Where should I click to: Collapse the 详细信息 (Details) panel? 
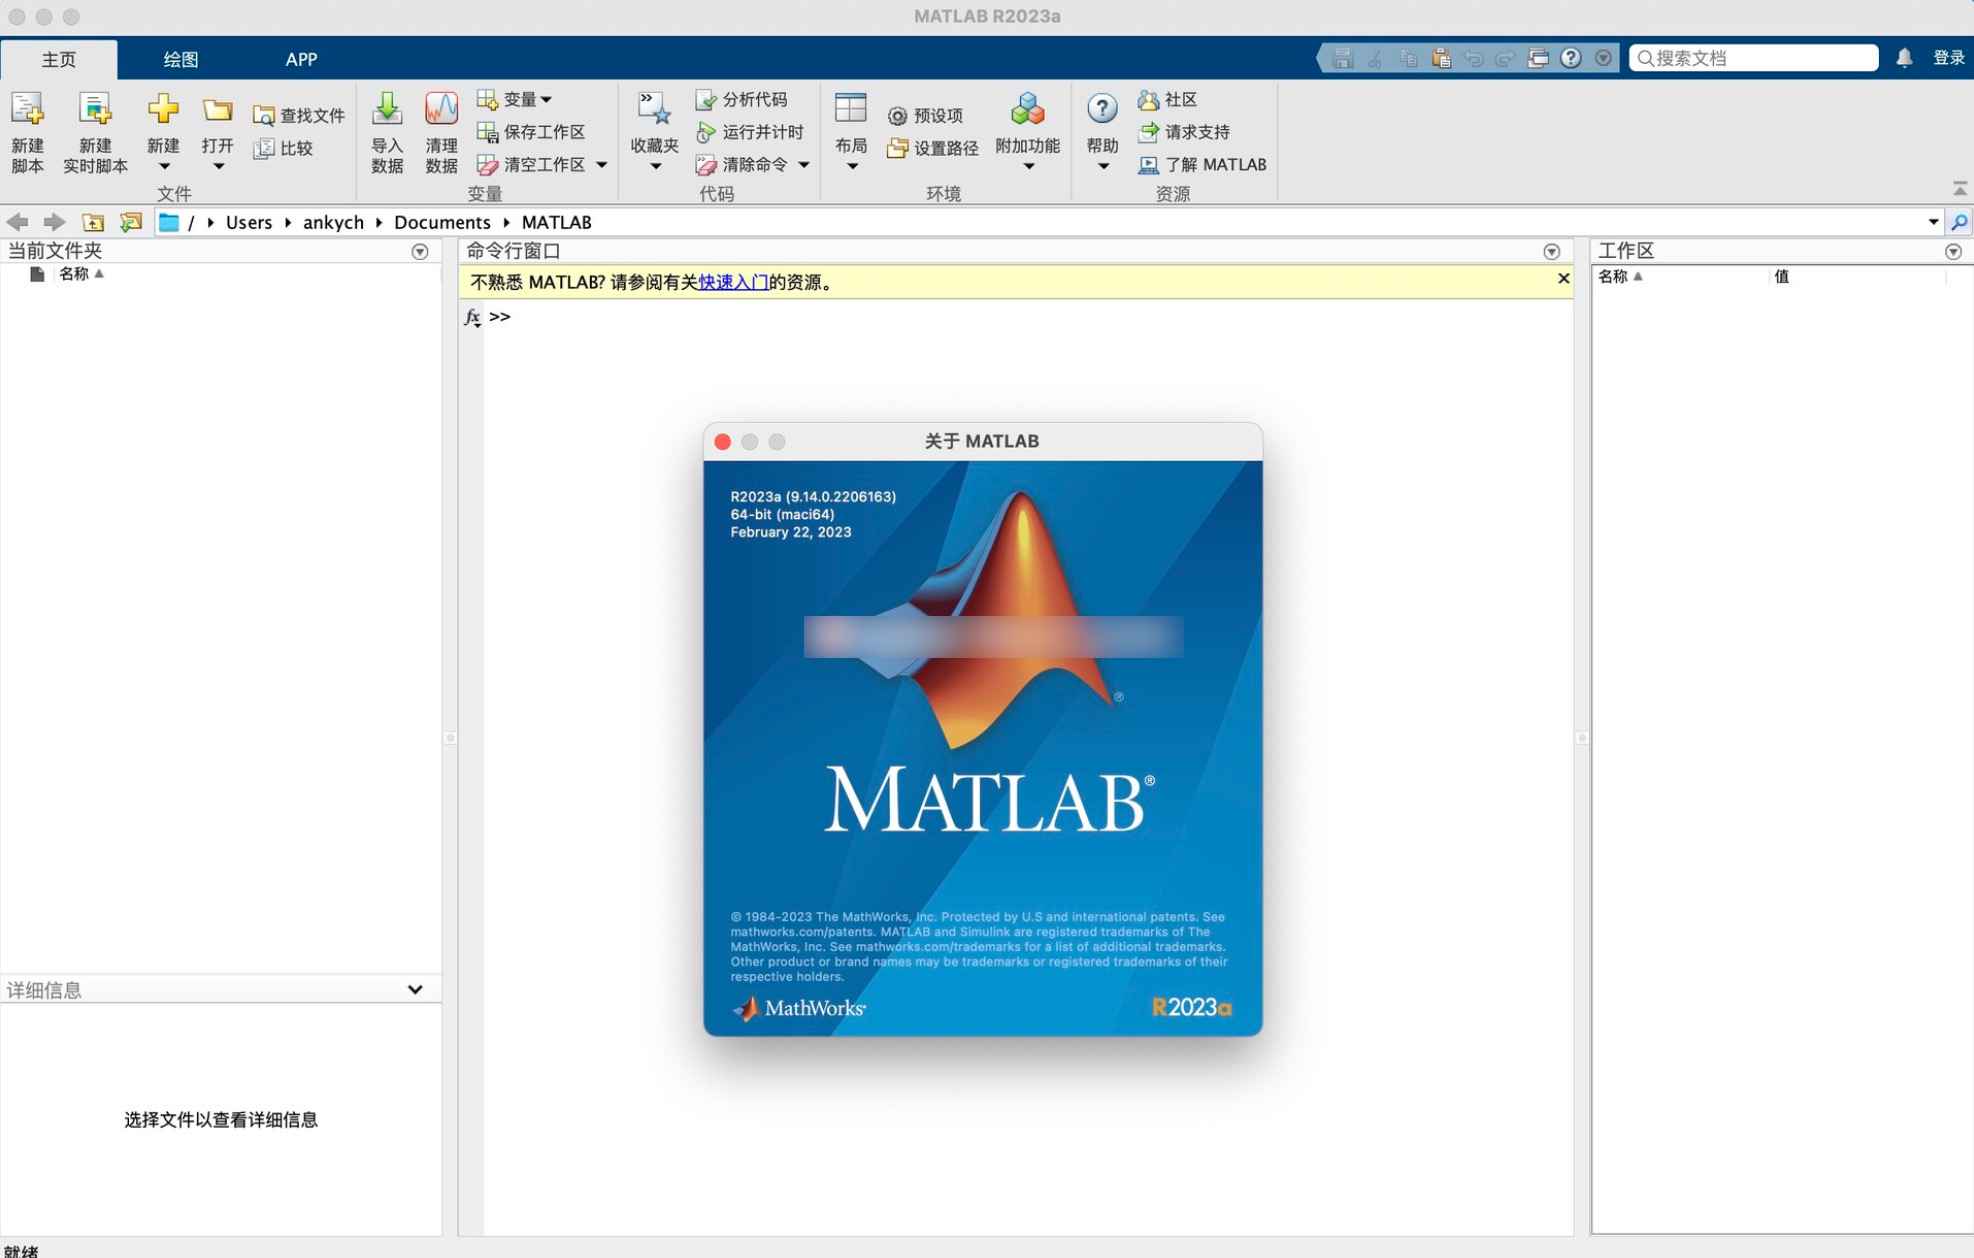tap(415, 989)
